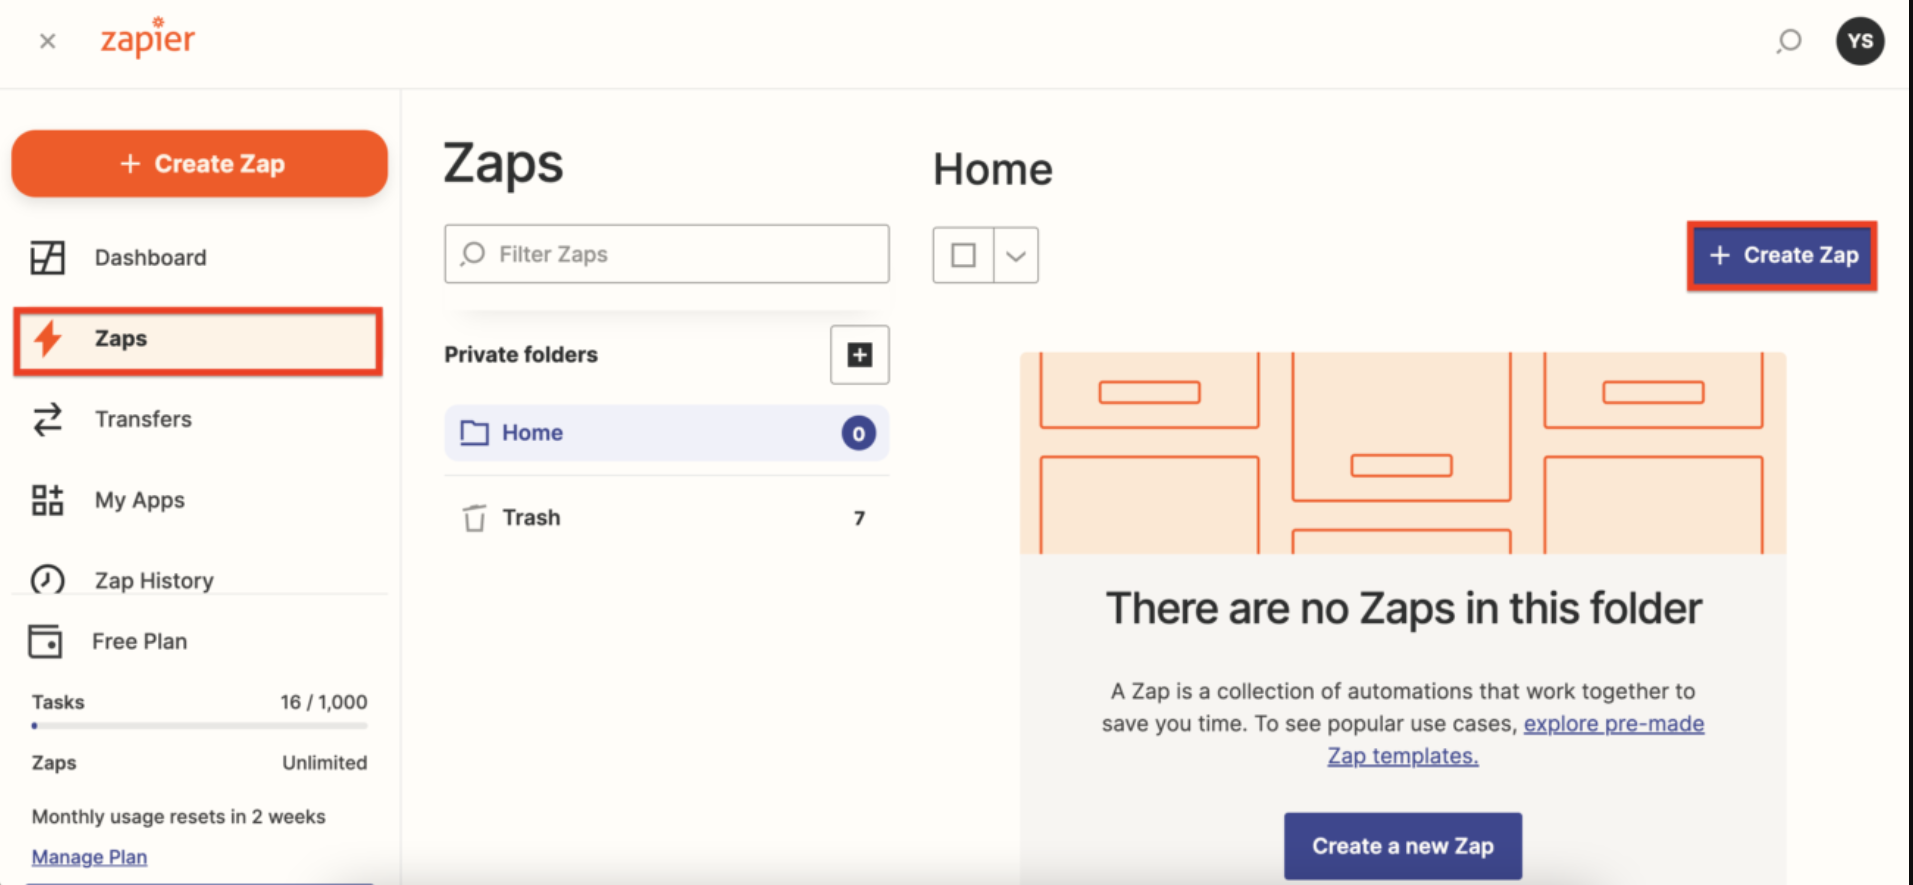1913x885 pixels.
Task: Click the Private folders heading
Action: click(x=521, y=355)
